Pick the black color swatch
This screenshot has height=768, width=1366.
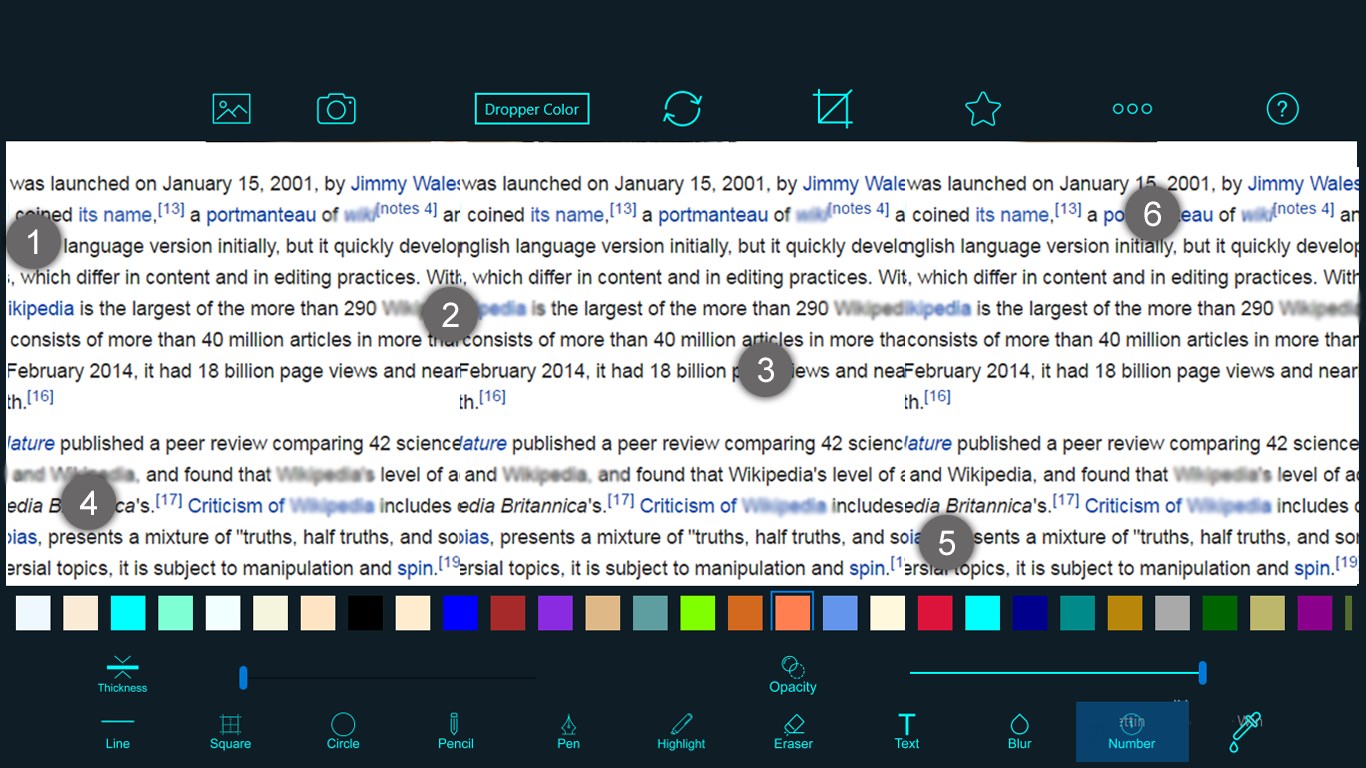point(365,613)
